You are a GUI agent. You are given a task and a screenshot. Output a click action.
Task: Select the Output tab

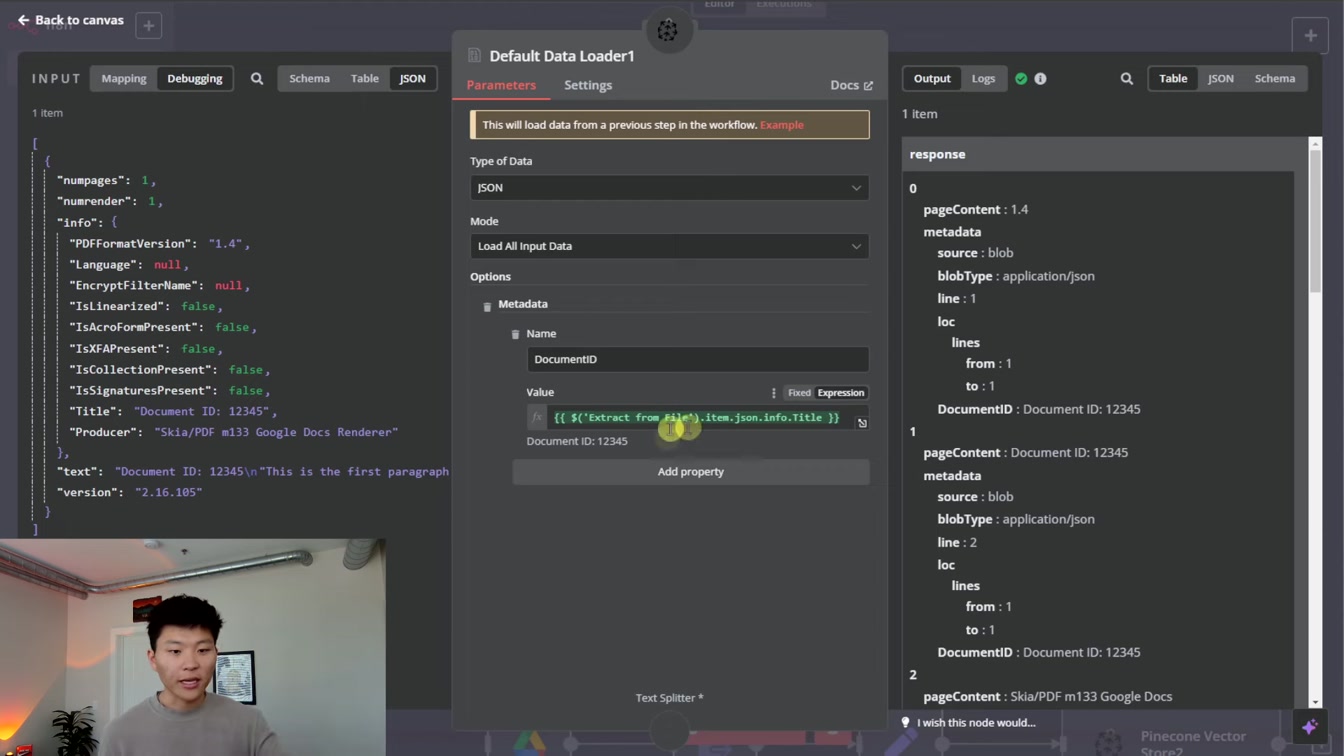[x=932, y=78]
